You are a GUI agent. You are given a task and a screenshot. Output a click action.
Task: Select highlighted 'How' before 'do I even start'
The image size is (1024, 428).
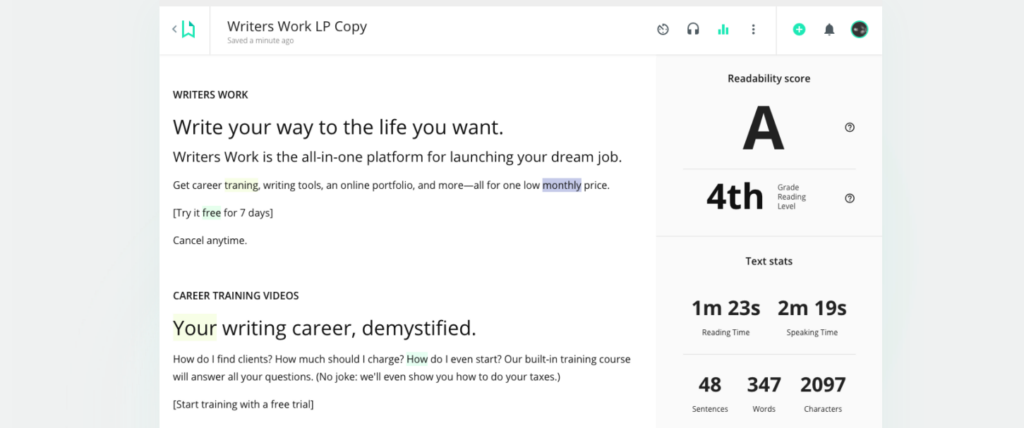pyautogui.click(x=417, y=359)
